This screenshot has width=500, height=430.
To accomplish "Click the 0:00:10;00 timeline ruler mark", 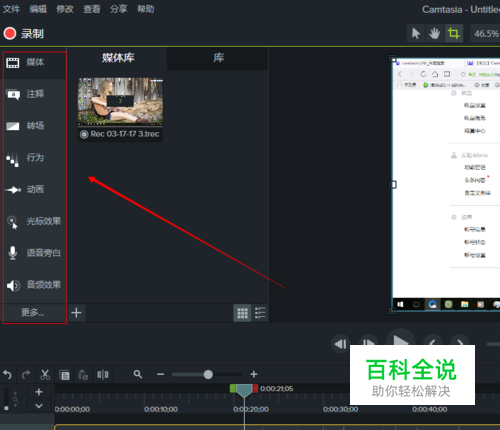I will point(161,409).
